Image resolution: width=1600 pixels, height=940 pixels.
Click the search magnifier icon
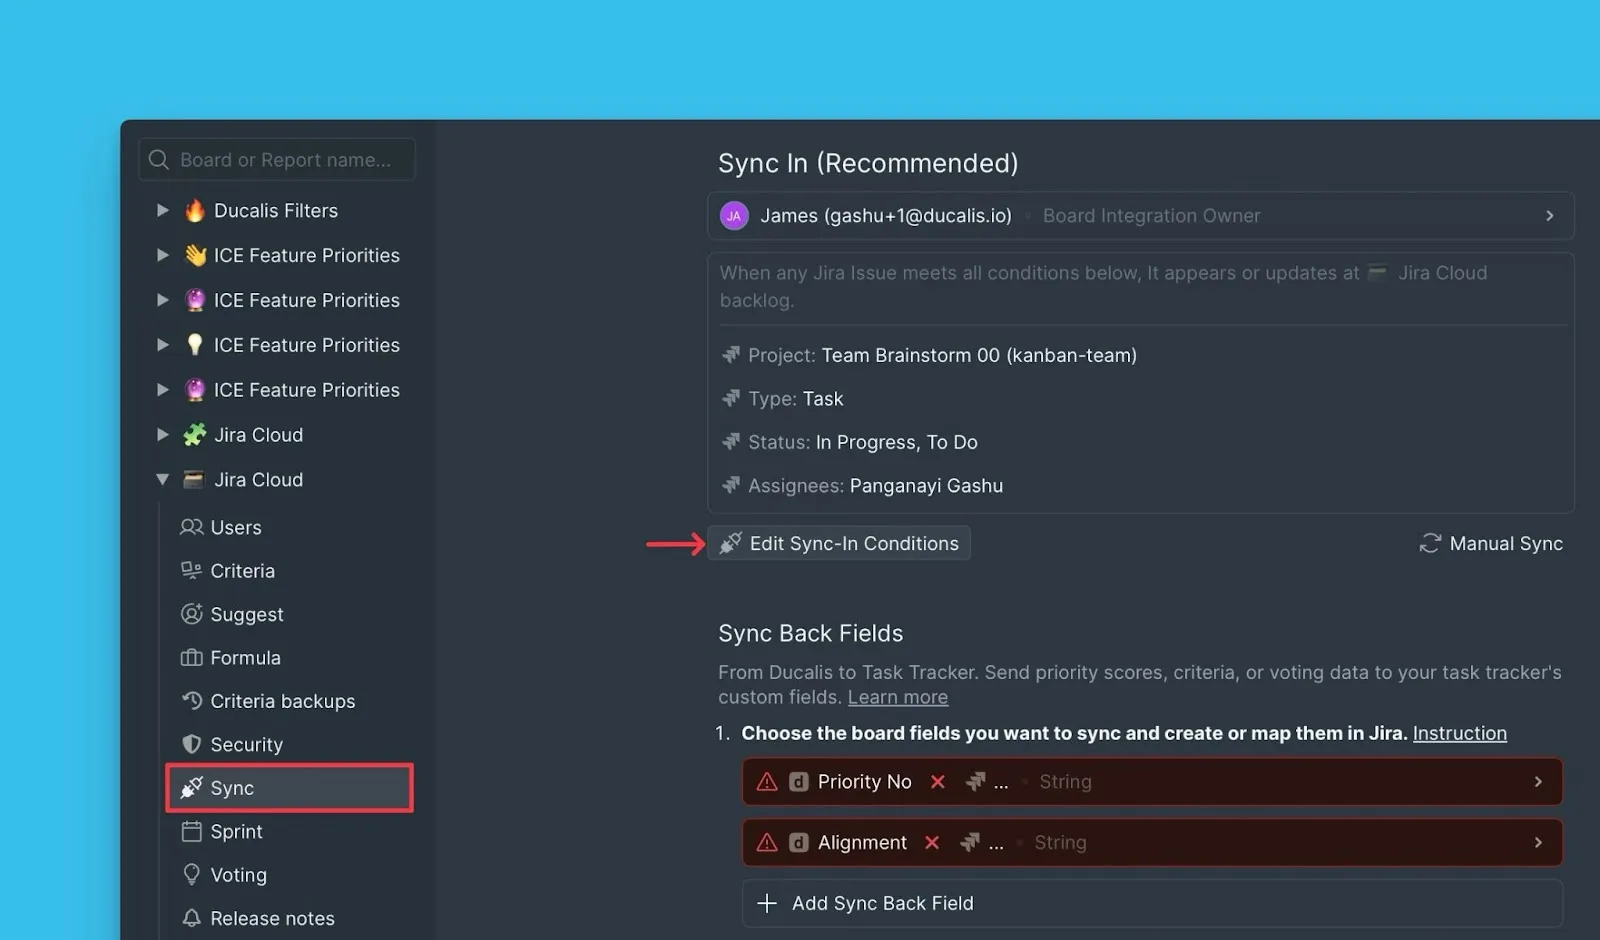[159, 160]
